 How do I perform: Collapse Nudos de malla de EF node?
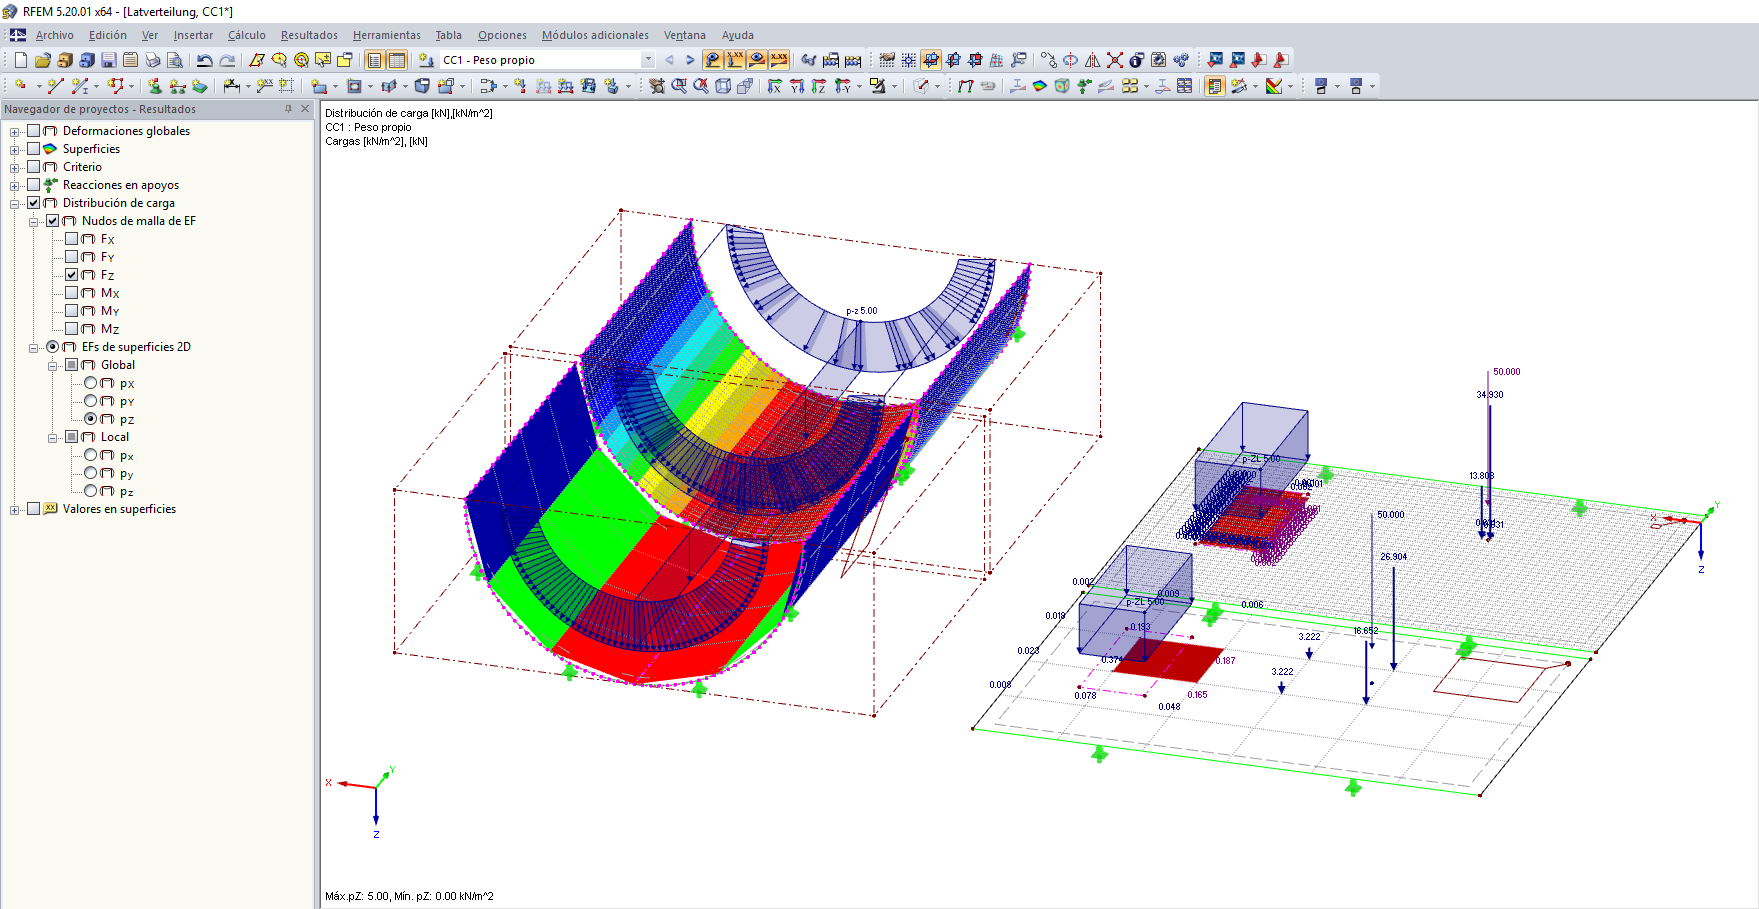coord(34,222)
